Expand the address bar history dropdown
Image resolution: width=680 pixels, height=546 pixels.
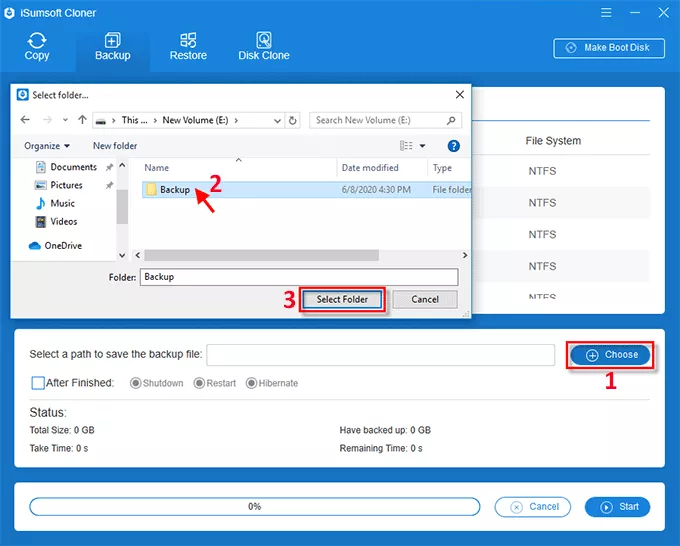(274, 120)
